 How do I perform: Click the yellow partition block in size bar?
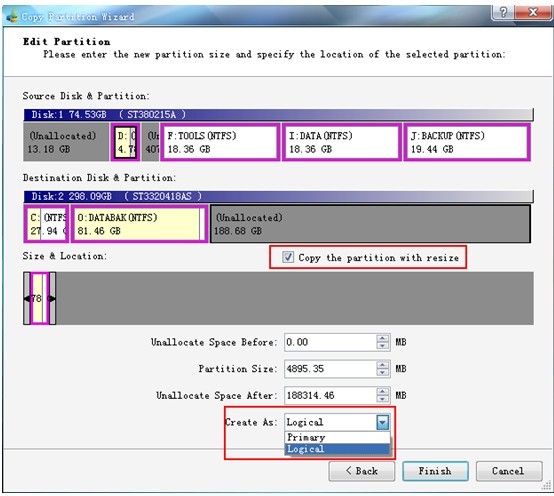tap(40, 299)
